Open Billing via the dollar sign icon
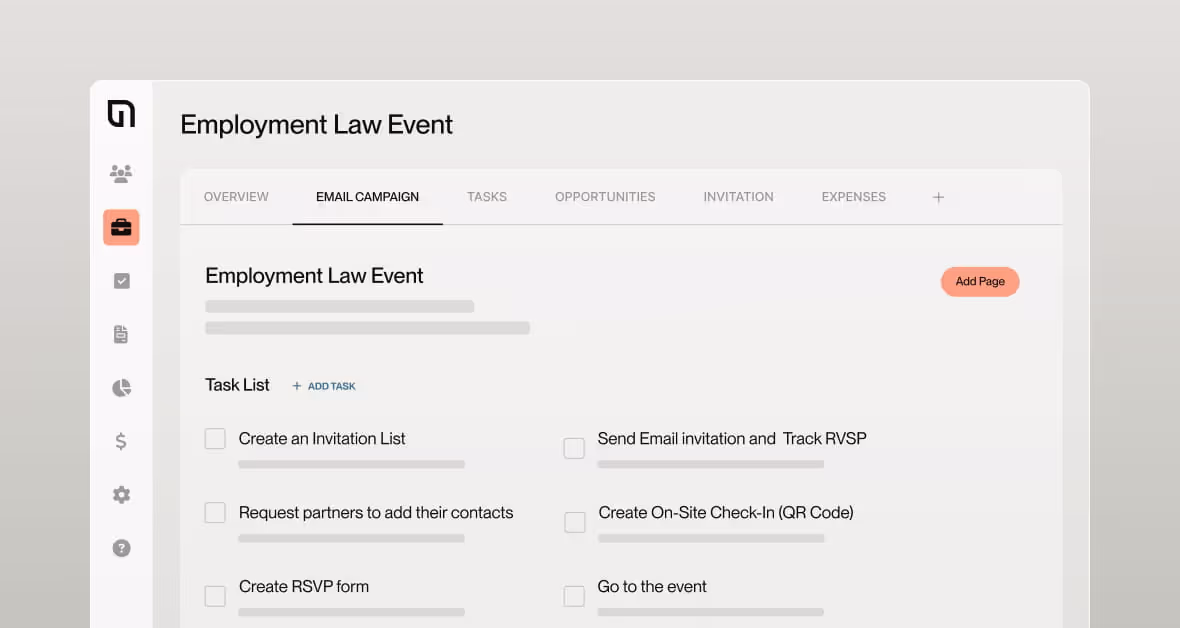 (121, 441)
